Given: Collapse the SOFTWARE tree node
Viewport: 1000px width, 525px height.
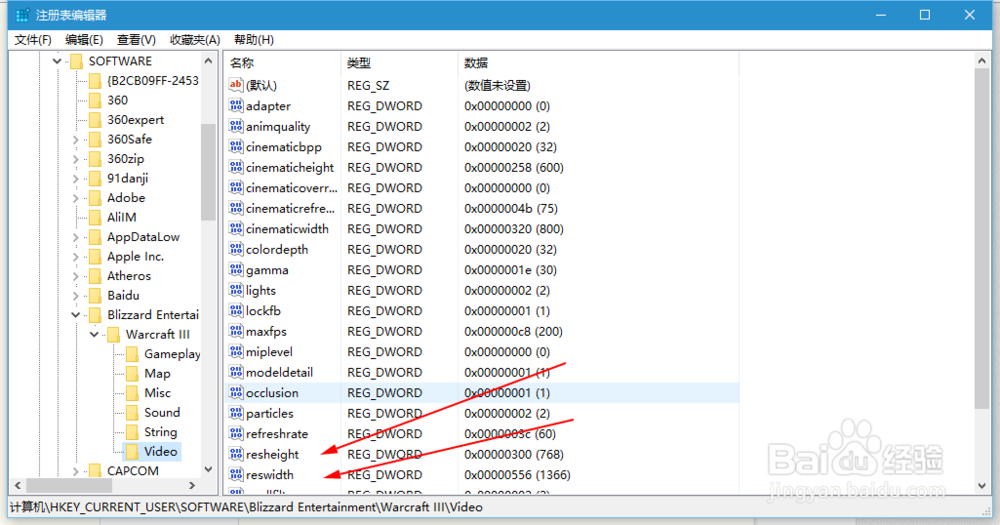Looking at the screenshot, I should pos(57,61).
